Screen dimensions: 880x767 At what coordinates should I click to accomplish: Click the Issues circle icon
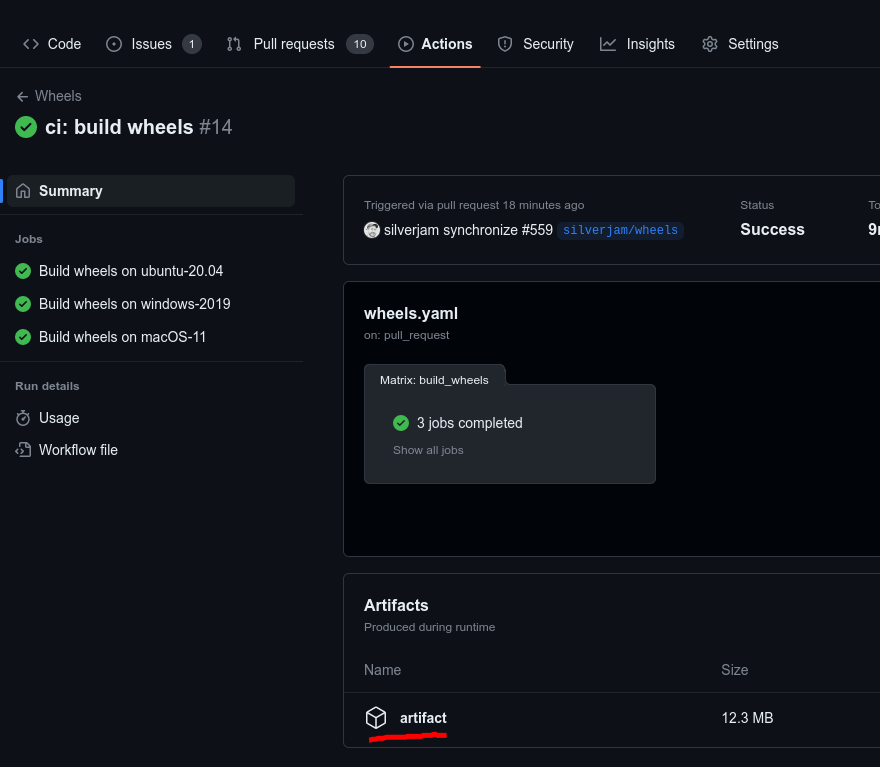(114, 44)
